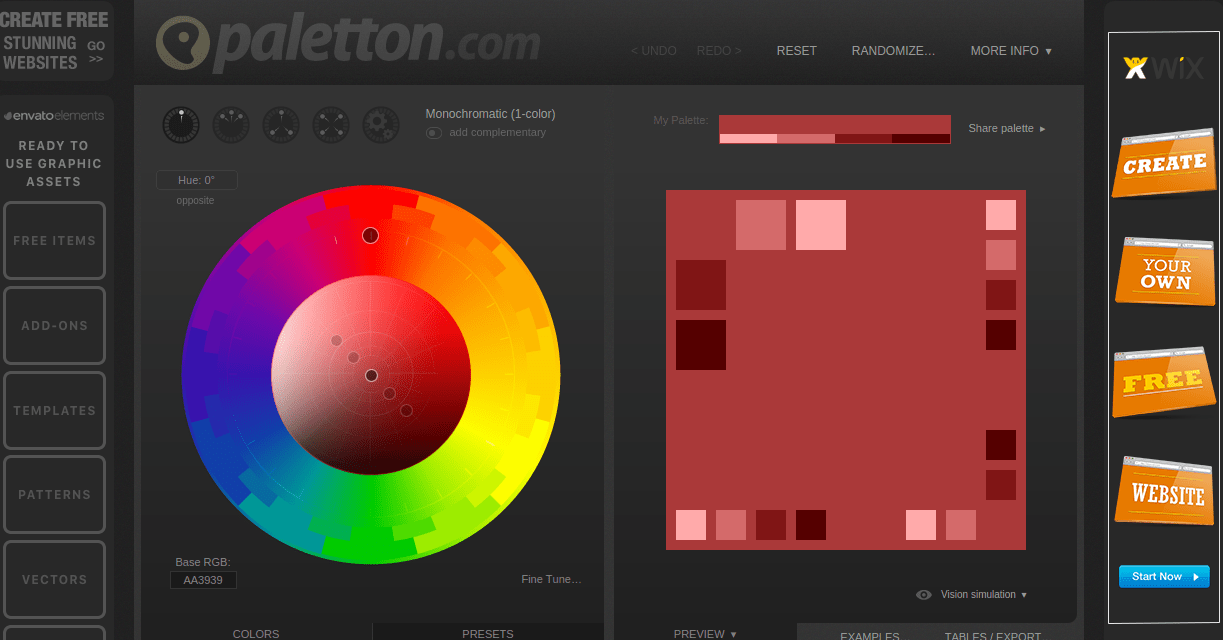Click the Base RGB AA3939 field
This screenshot has width=1223, height=640.
tap(203, 580)
